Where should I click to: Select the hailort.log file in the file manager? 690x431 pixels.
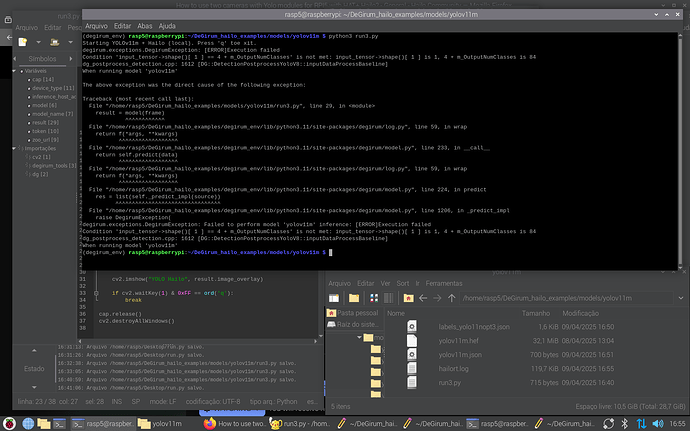(454, 367)
